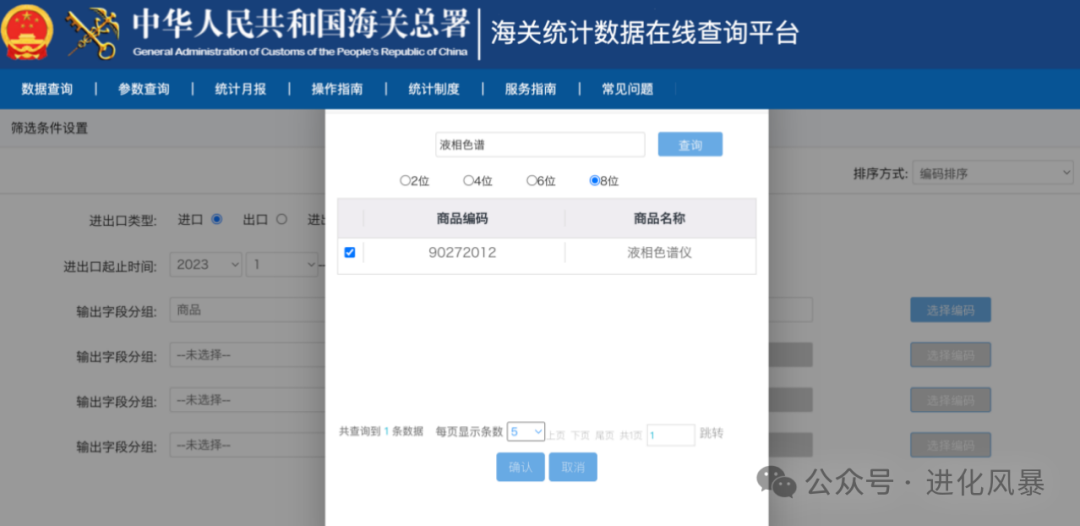Open the 每页显示条数 dropdown
Image resolution: width=1080 pixels, height=526 pixels.
point(526,432)
